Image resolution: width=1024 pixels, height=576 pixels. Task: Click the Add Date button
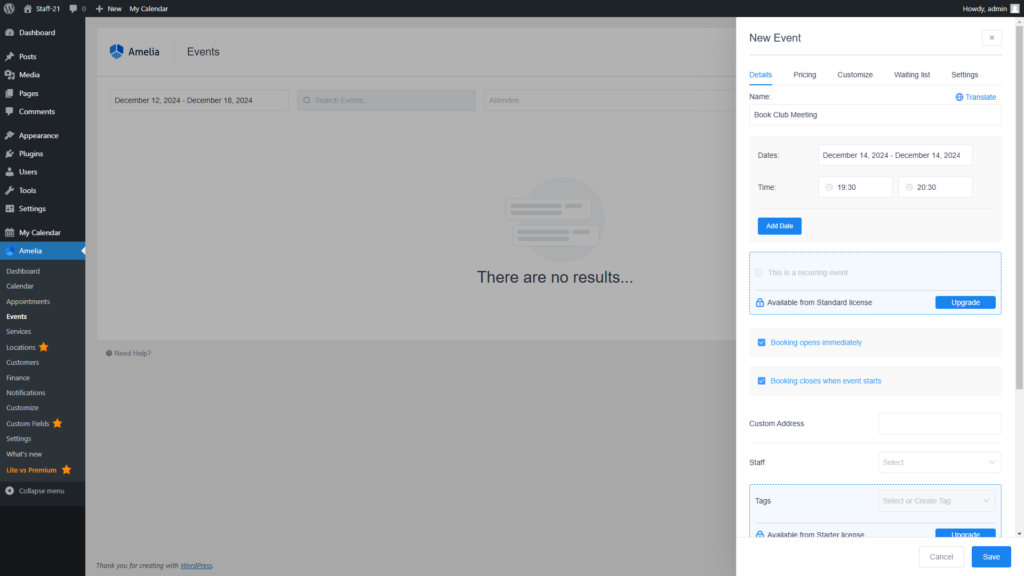point(779,226)
